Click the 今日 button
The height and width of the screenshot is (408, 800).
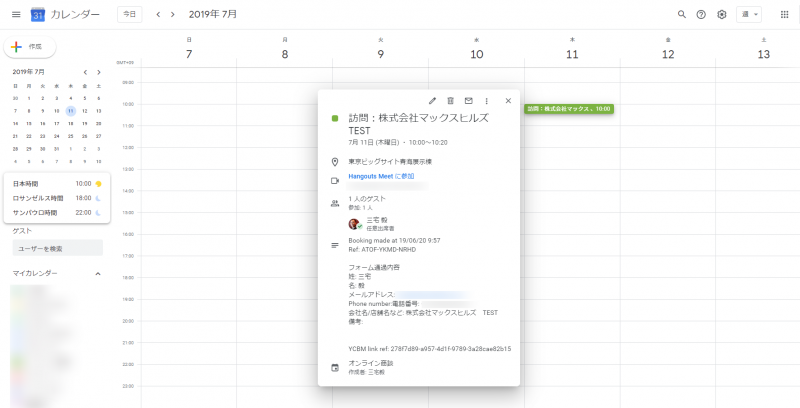point(129,15)
